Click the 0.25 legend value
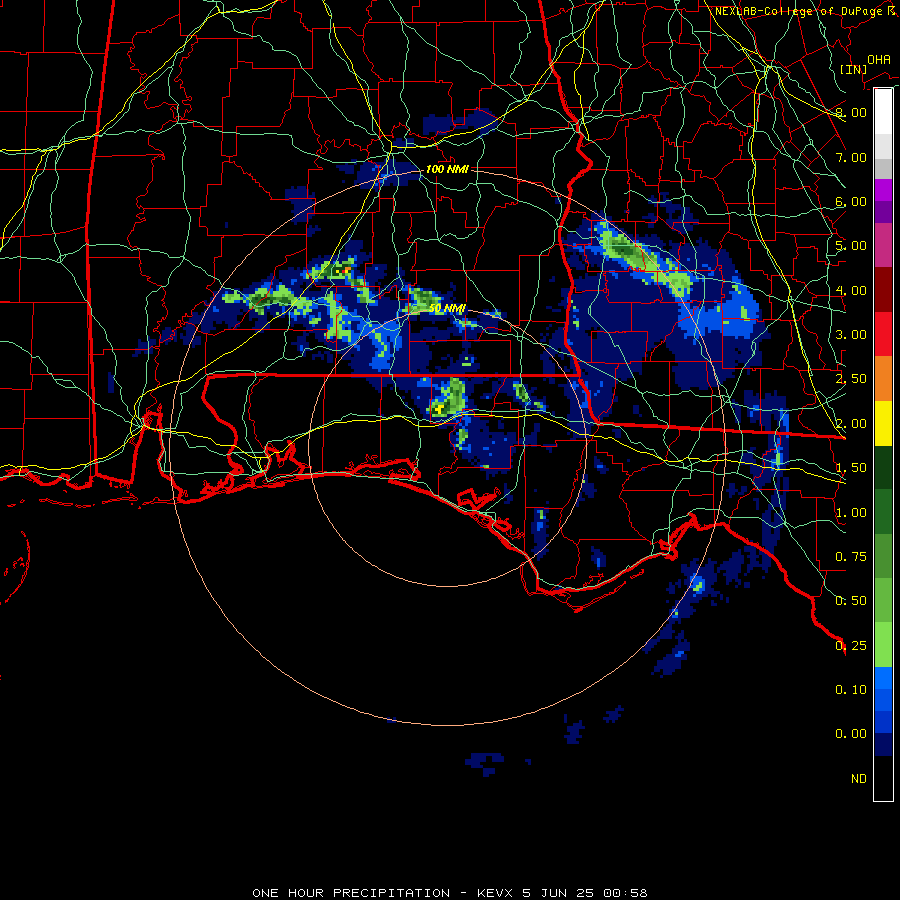Screen dimensions: 900x900 point(851,646)
